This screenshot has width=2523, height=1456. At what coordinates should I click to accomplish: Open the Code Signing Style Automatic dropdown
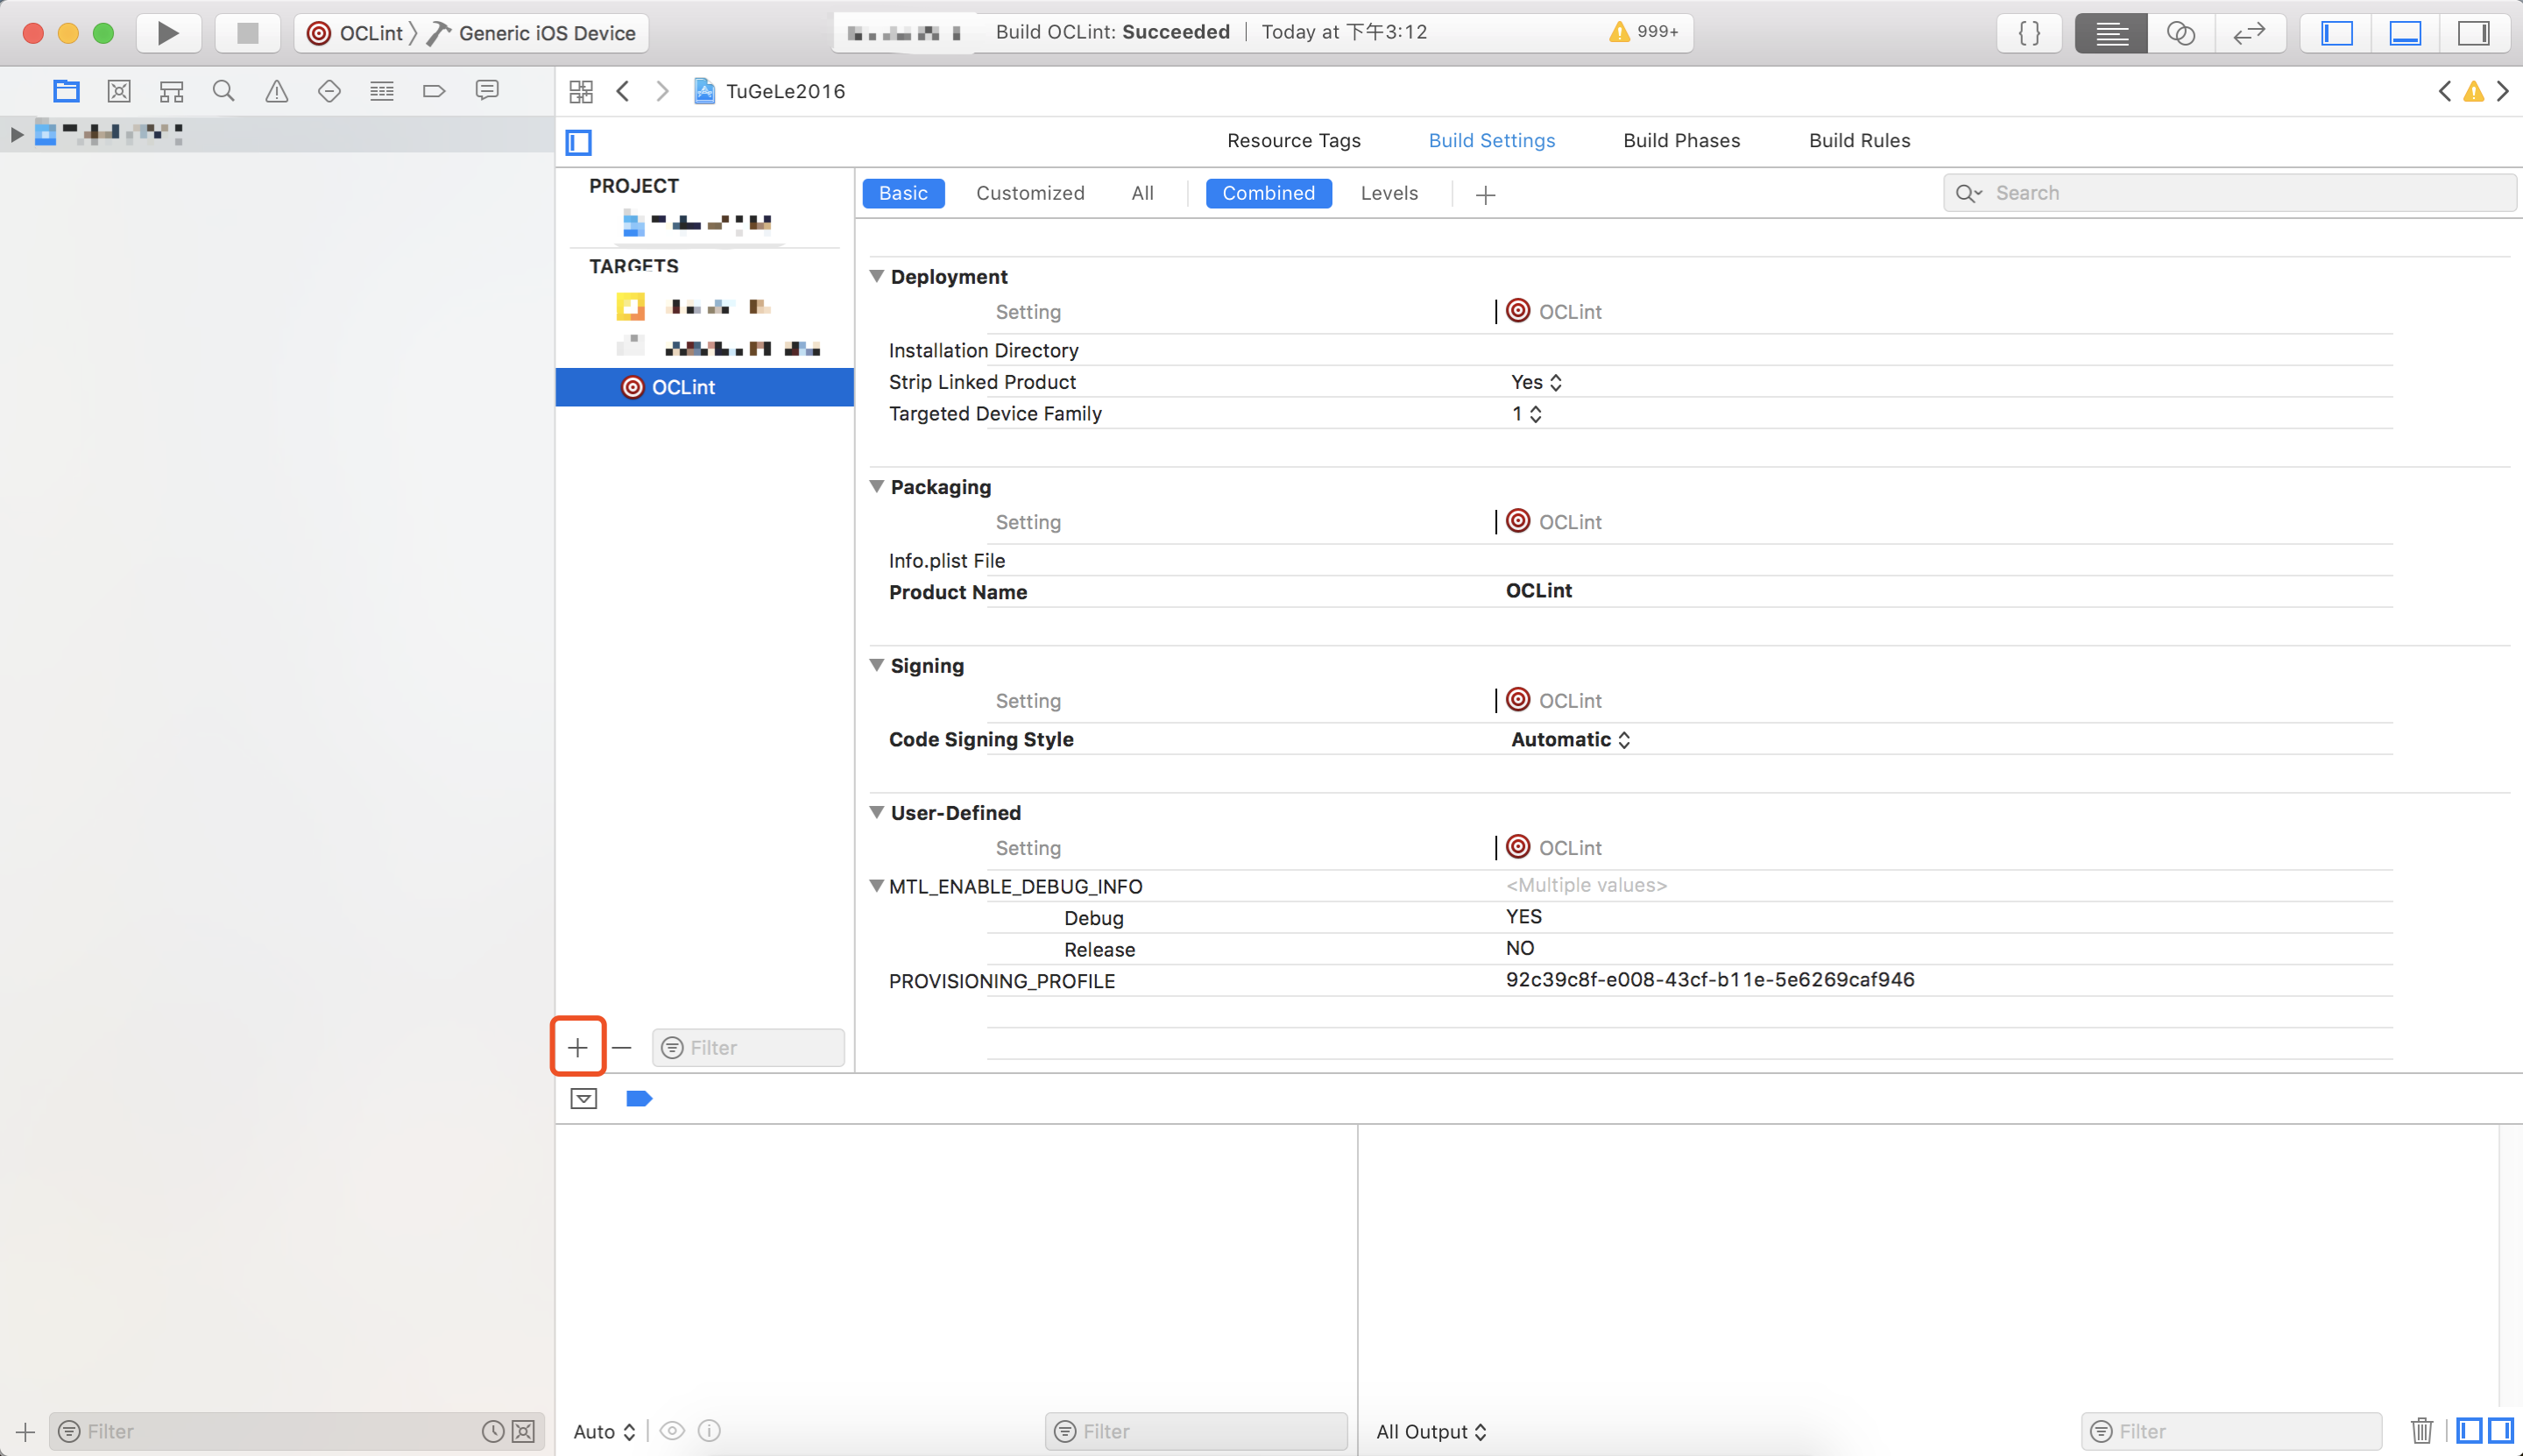pos(1570,739)
